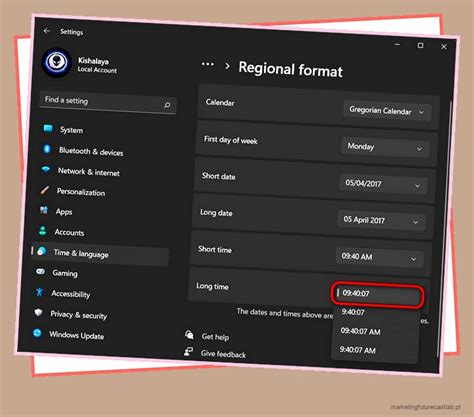
Task: Click Find a setting search box
Action: 108,103
